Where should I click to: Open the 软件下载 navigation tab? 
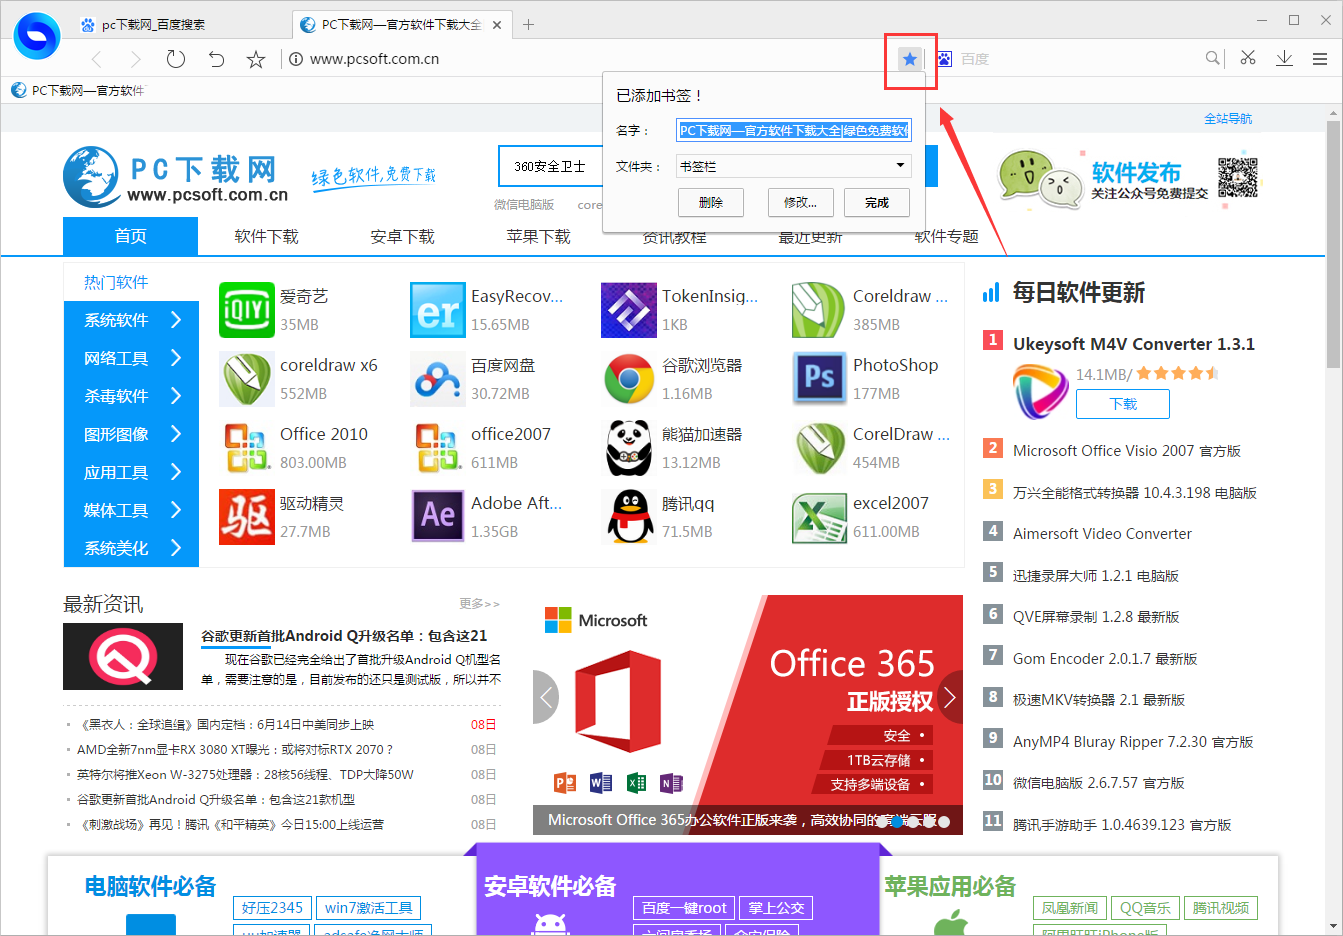(x=266, y=236)
